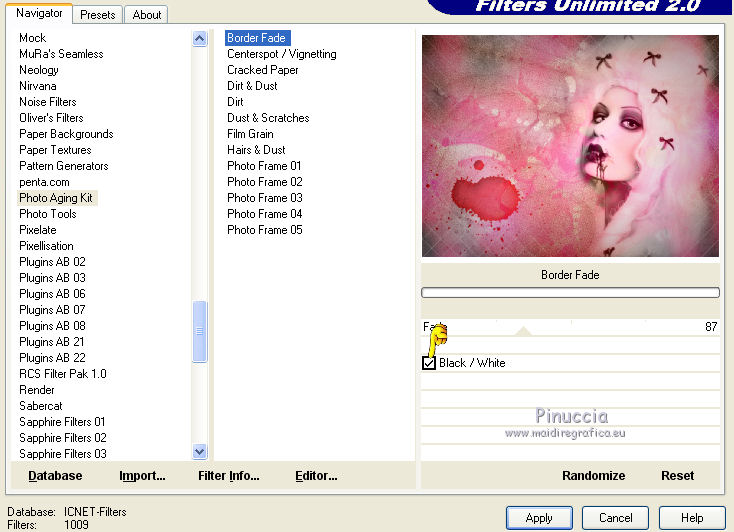734x532 pixels.
Task: Click the progress bar below Border Fade title
Action: tap(570, 293)
